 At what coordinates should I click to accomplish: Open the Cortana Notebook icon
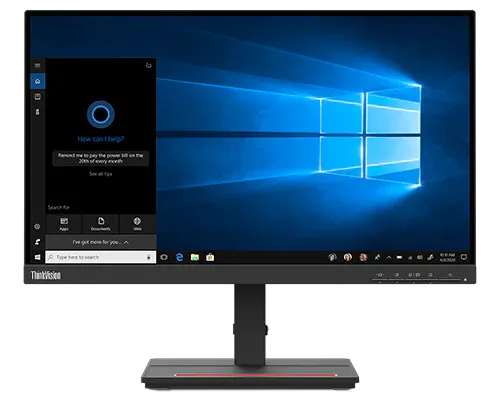[38, 97]
